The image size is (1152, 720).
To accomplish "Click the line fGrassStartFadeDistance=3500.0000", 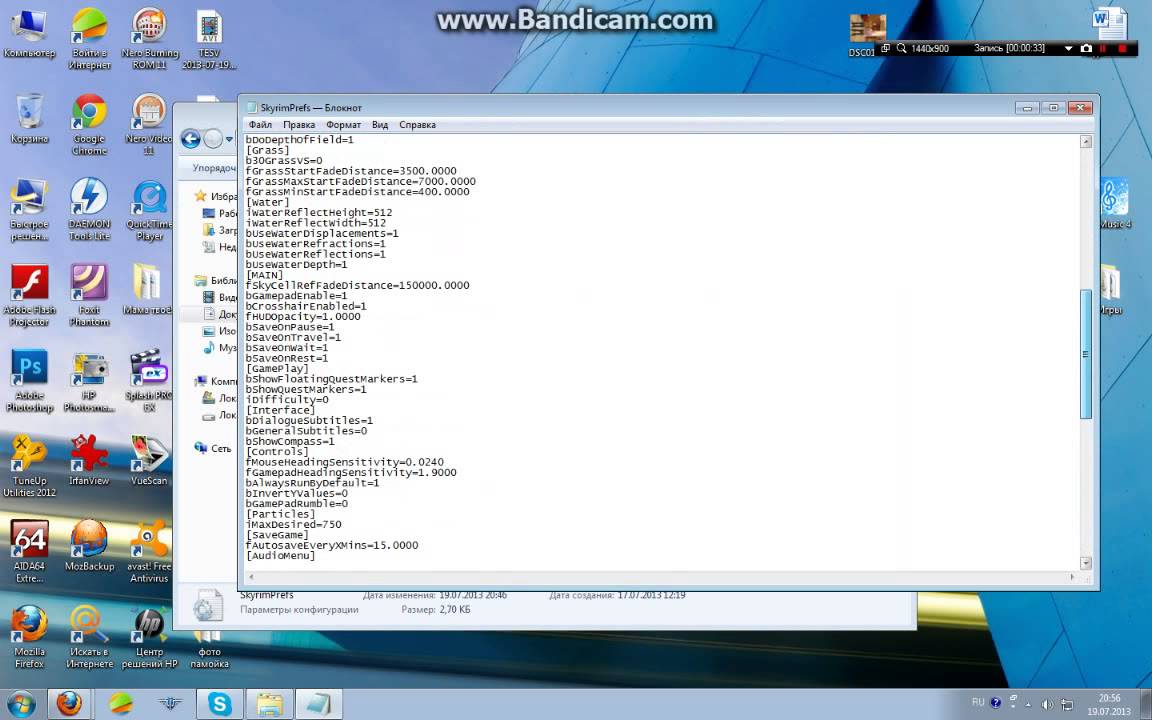I will (351, 171).
